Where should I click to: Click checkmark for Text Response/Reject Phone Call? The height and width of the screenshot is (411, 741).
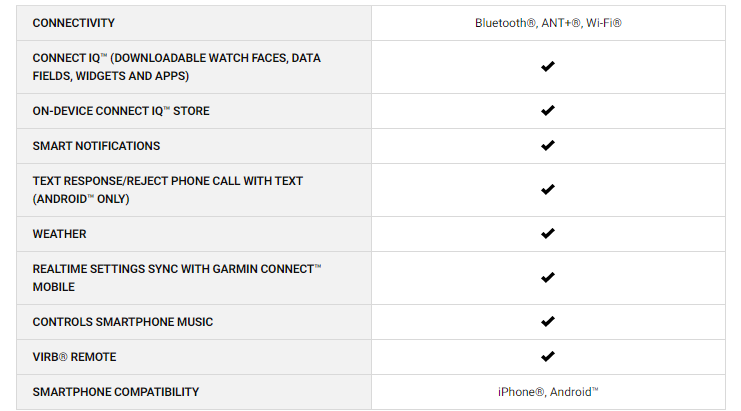[547, 190]
